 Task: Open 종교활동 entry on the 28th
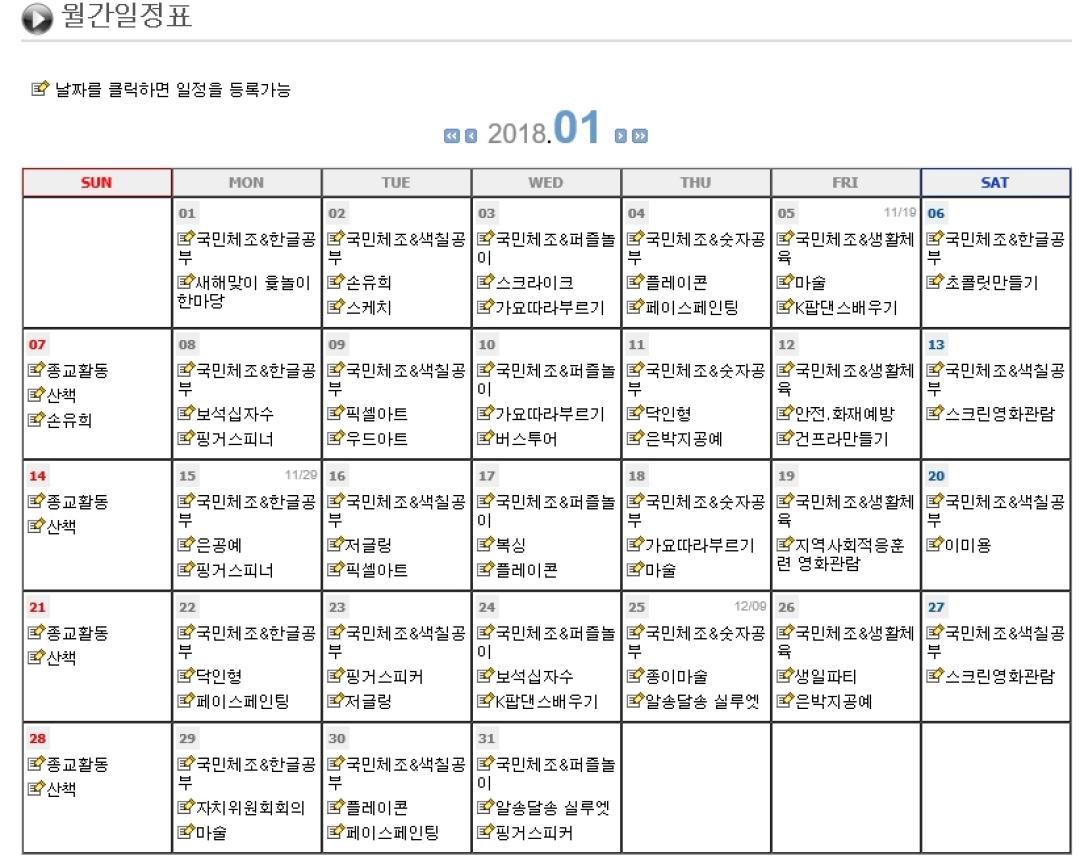[77, 764]
